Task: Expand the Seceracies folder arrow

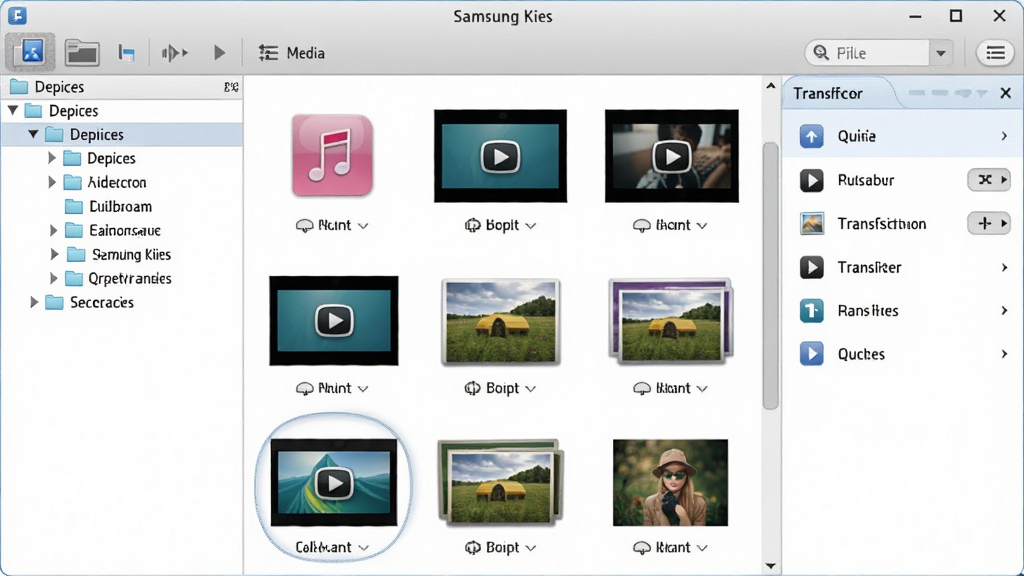Action: [x=34, y=302]
